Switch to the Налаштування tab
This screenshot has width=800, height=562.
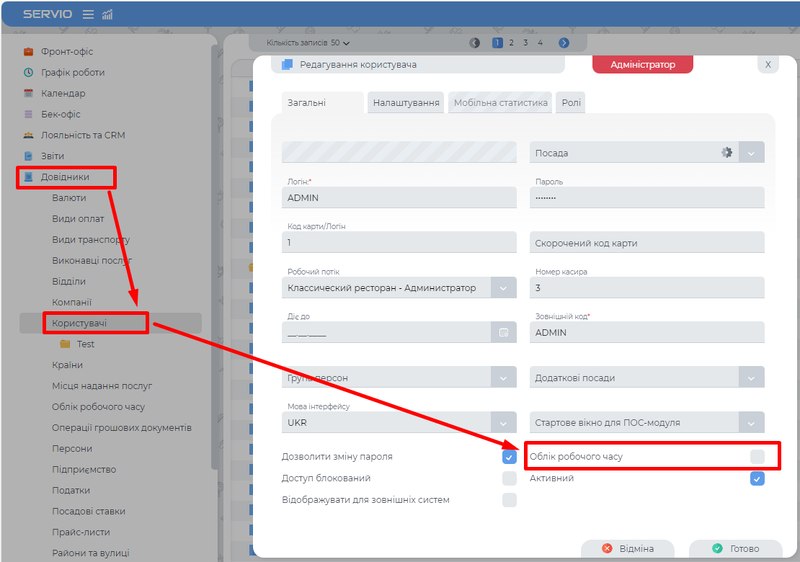pyautogui.click(x=405, y=103)
